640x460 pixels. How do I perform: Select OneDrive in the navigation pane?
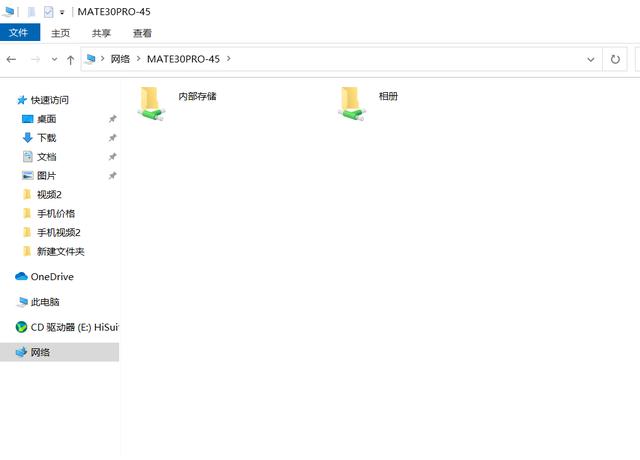[52, 277]
